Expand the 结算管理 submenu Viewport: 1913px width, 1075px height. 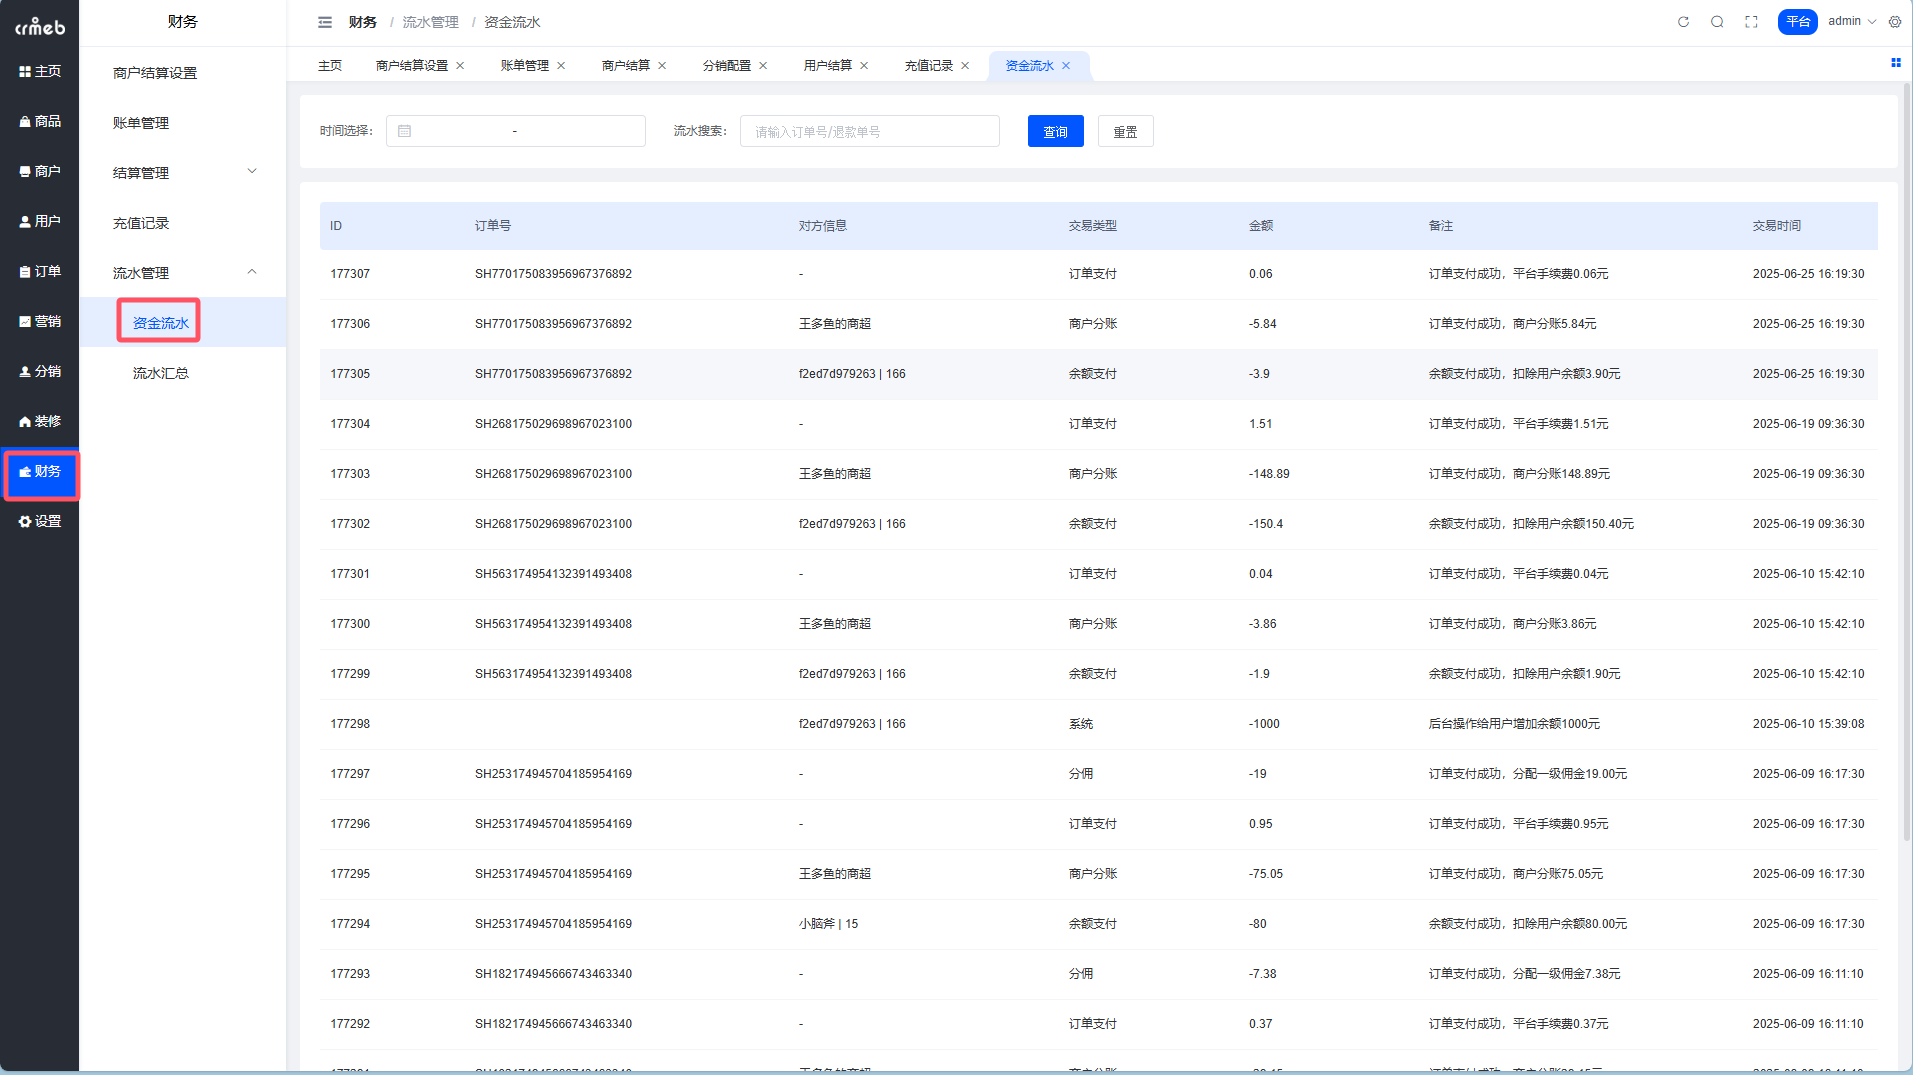pos(183,173)
